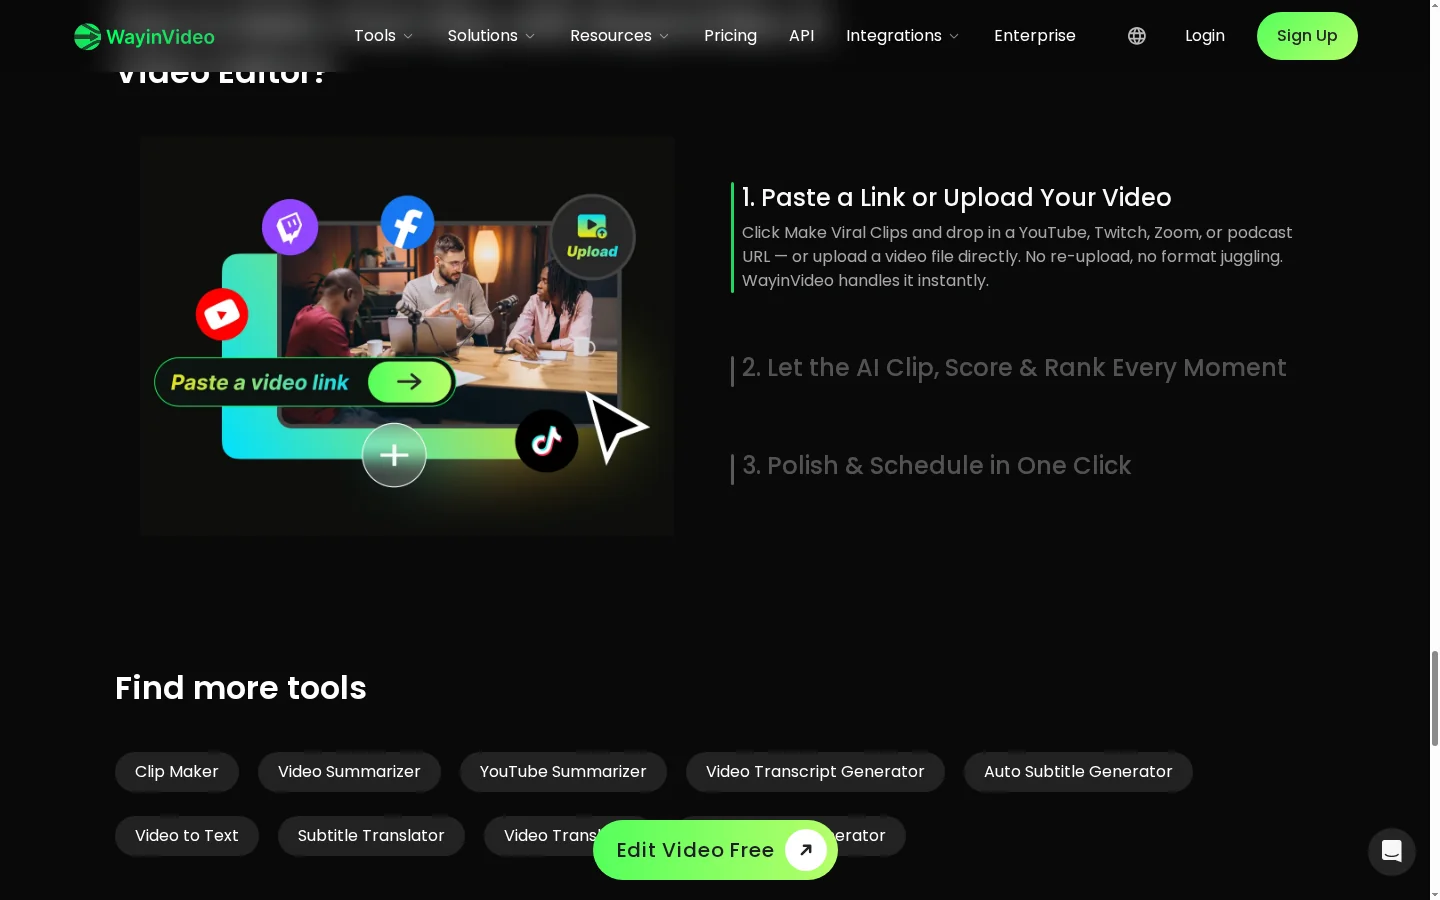Open the Video to Text tool

[x=187, y=836]
